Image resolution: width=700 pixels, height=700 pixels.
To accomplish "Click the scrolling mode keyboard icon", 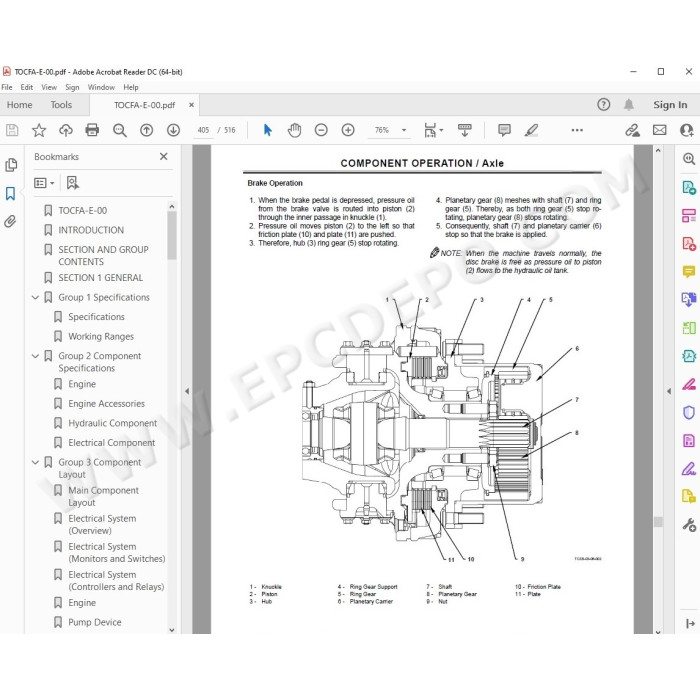I will [x=464, y=130].
